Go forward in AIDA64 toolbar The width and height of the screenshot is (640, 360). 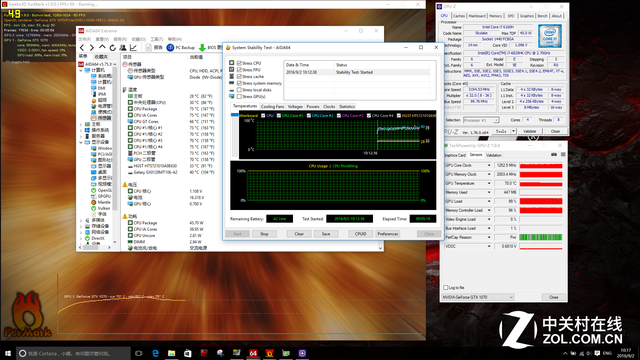tap(92, 48)
